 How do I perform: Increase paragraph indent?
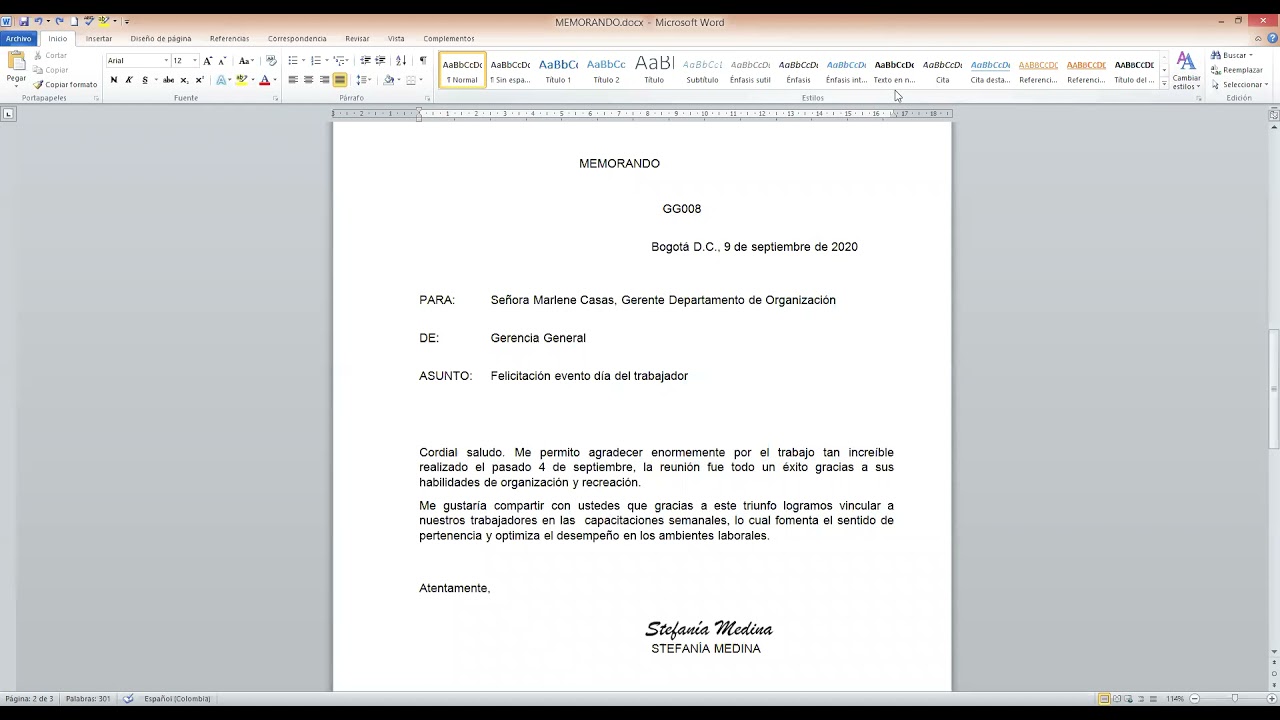380,61
